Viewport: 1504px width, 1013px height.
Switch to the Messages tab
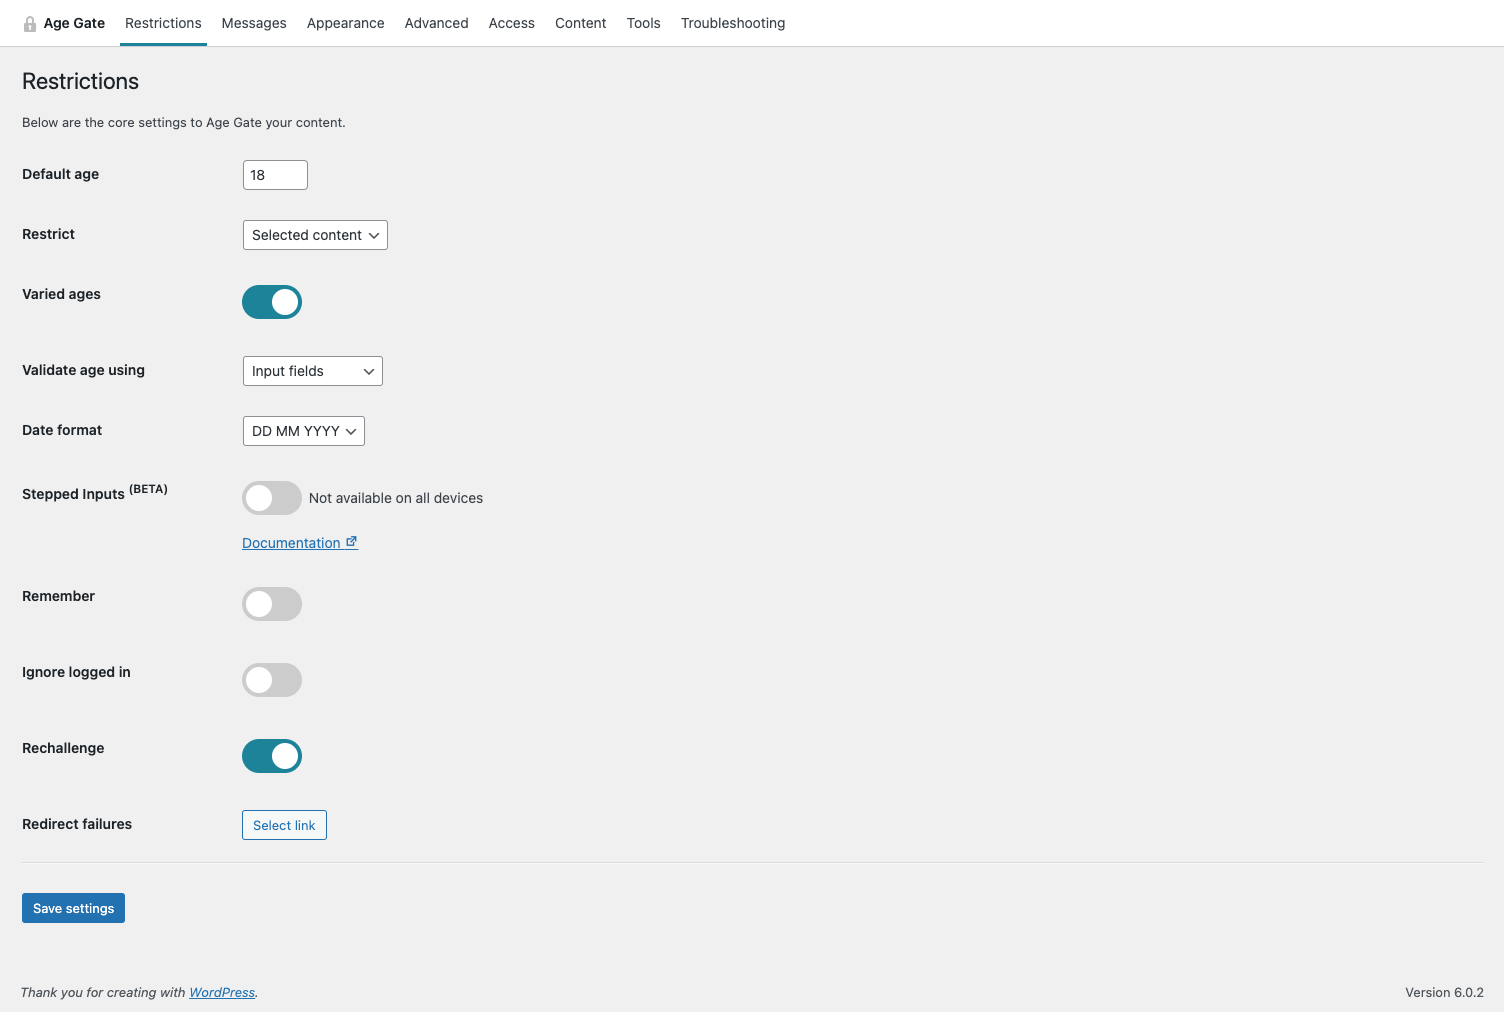coord(254,23)
